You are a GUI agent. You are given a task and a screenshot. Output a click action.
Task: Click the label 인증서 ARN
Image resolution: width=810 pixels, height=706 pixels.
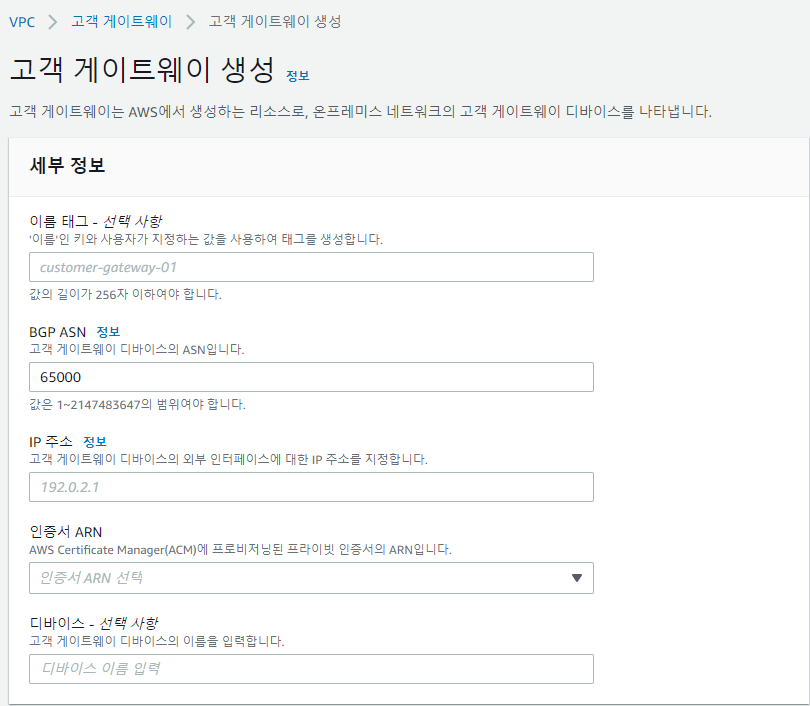66,532
